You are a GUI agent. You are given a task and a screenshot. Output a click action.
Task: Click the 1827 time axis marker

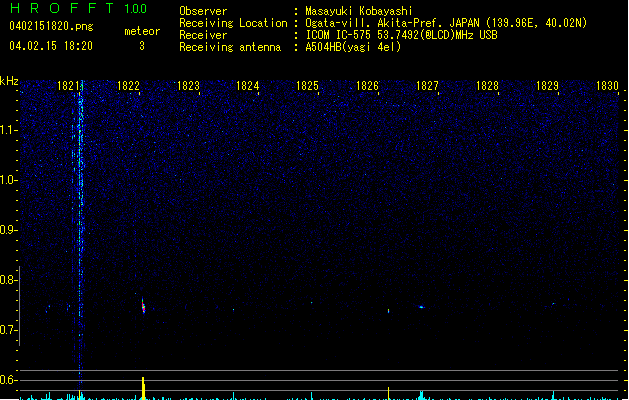click(x=427, y=86)
